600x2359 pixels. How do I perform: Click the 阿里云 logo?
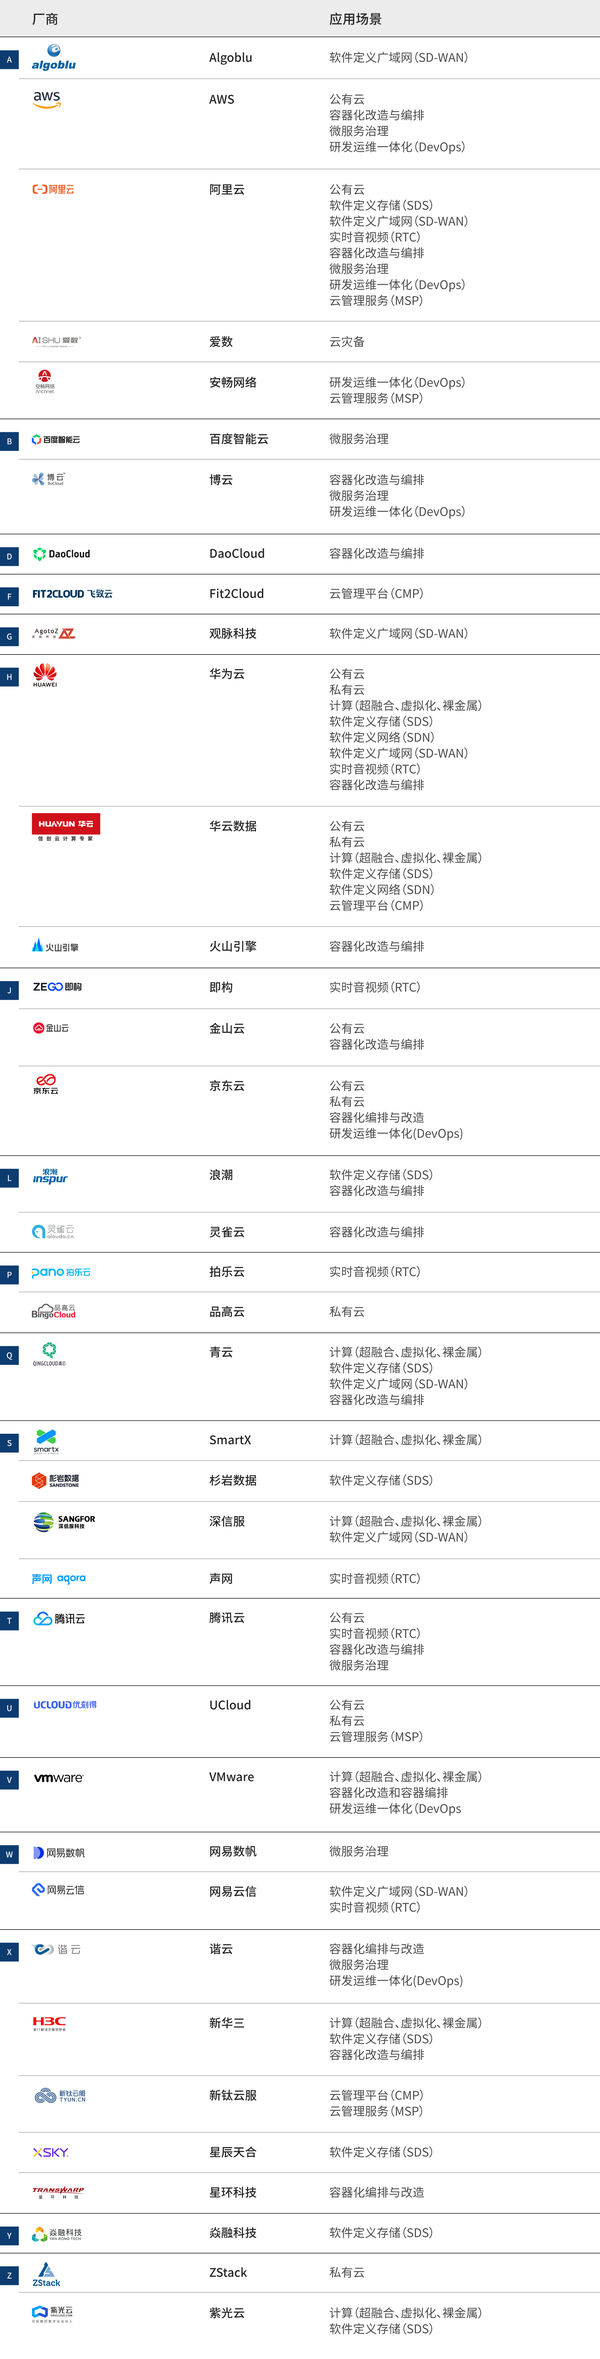[x=53, y=189]
